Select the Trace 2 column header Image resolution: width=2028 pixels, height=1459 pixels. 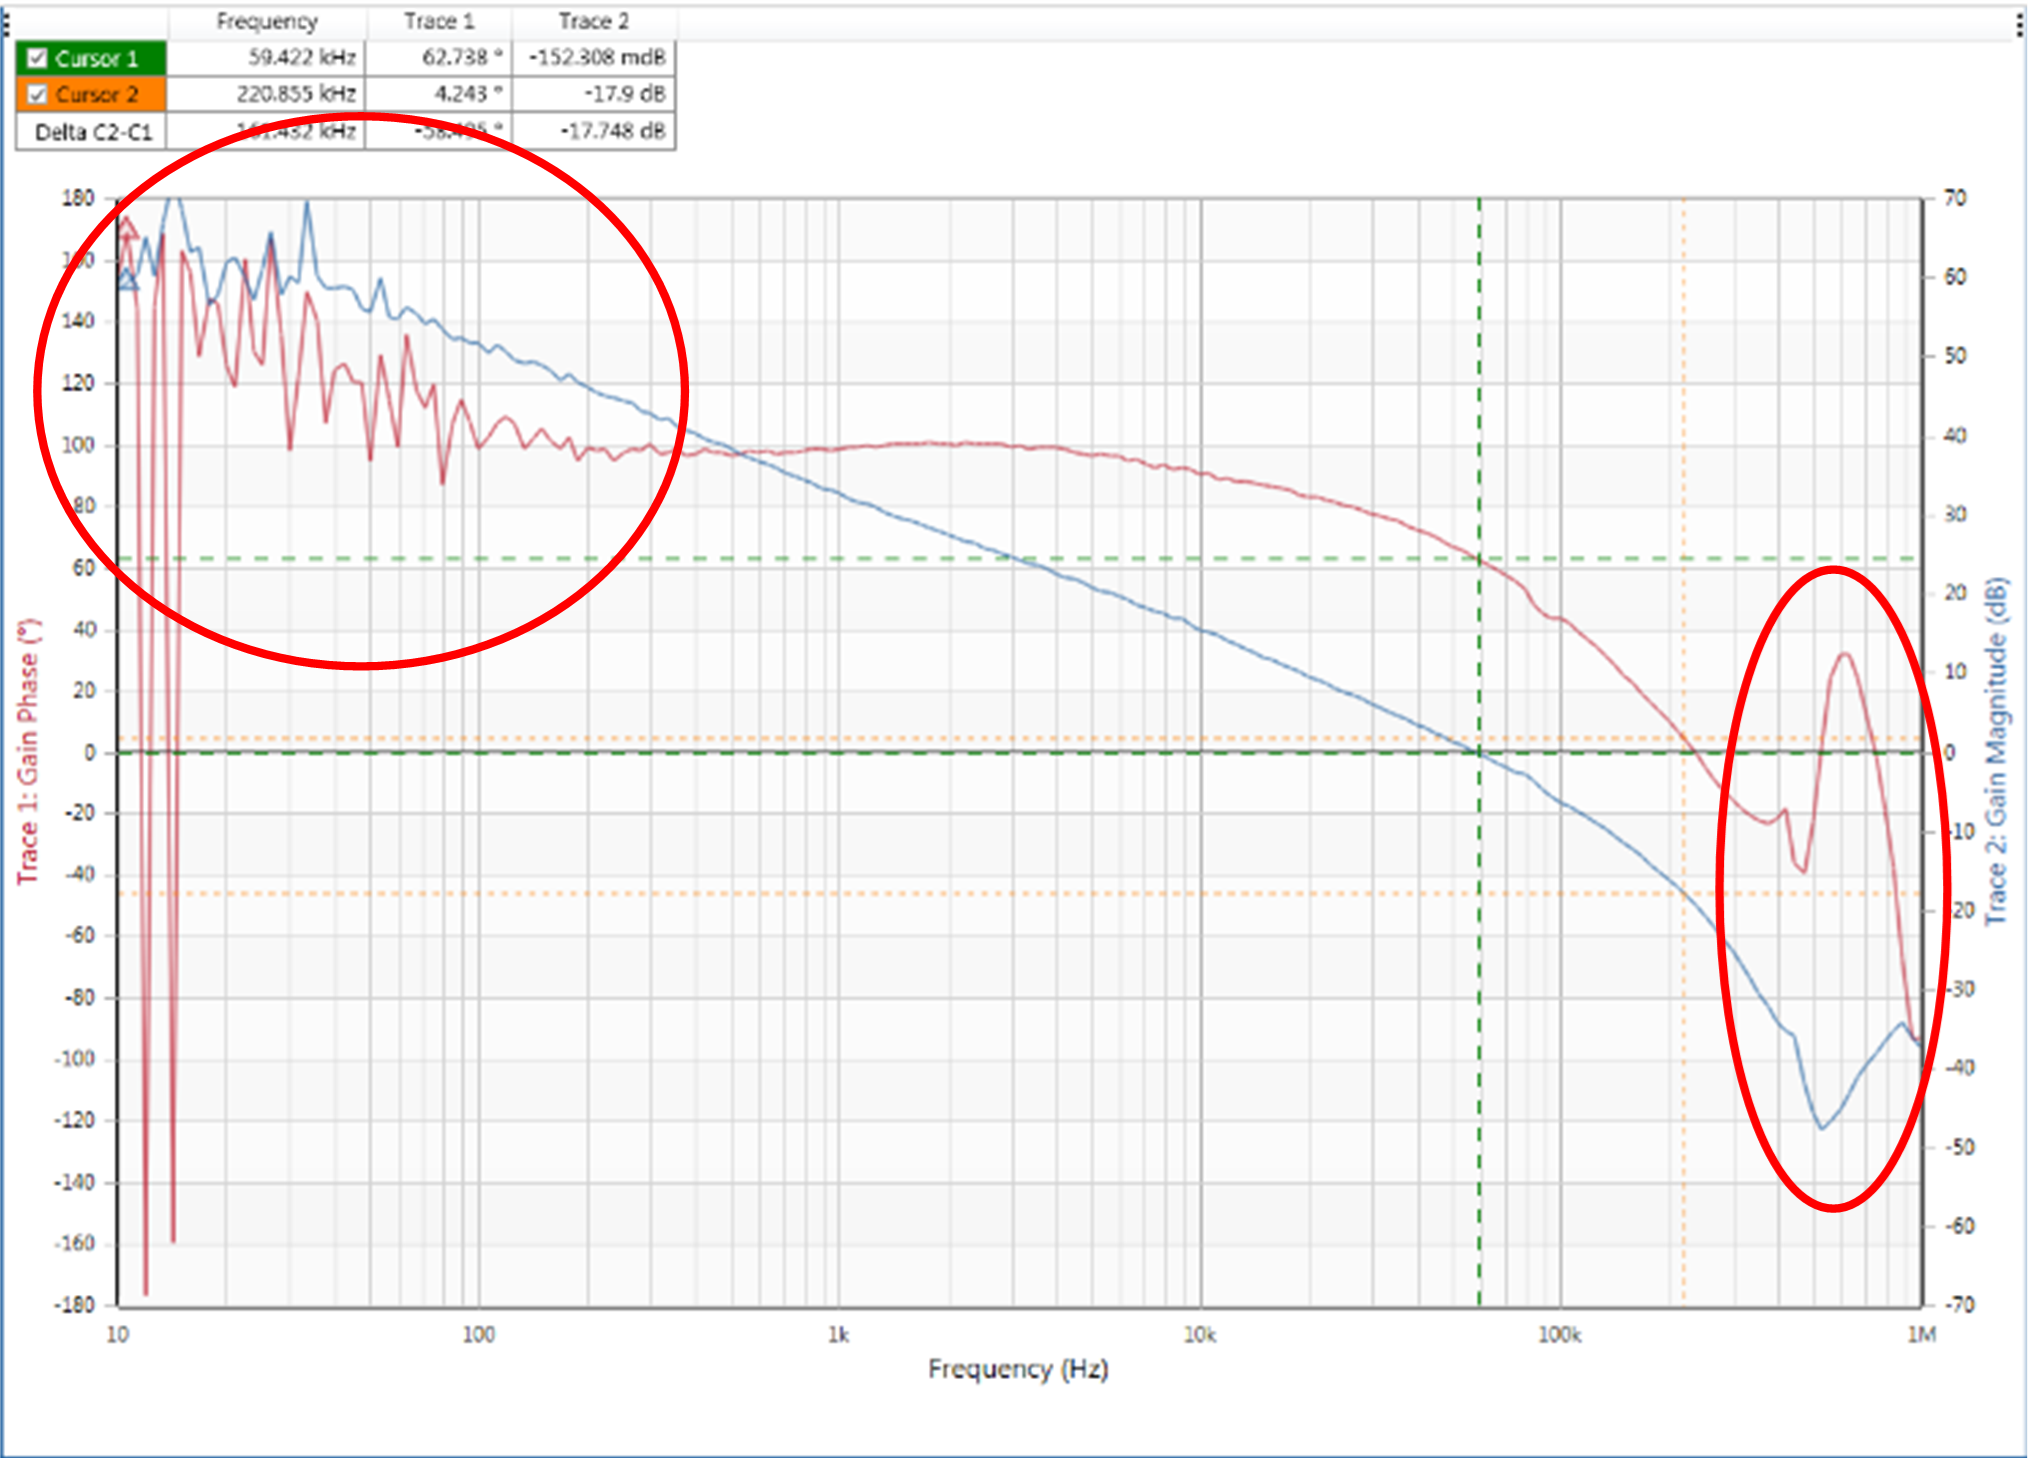point(594,21)
